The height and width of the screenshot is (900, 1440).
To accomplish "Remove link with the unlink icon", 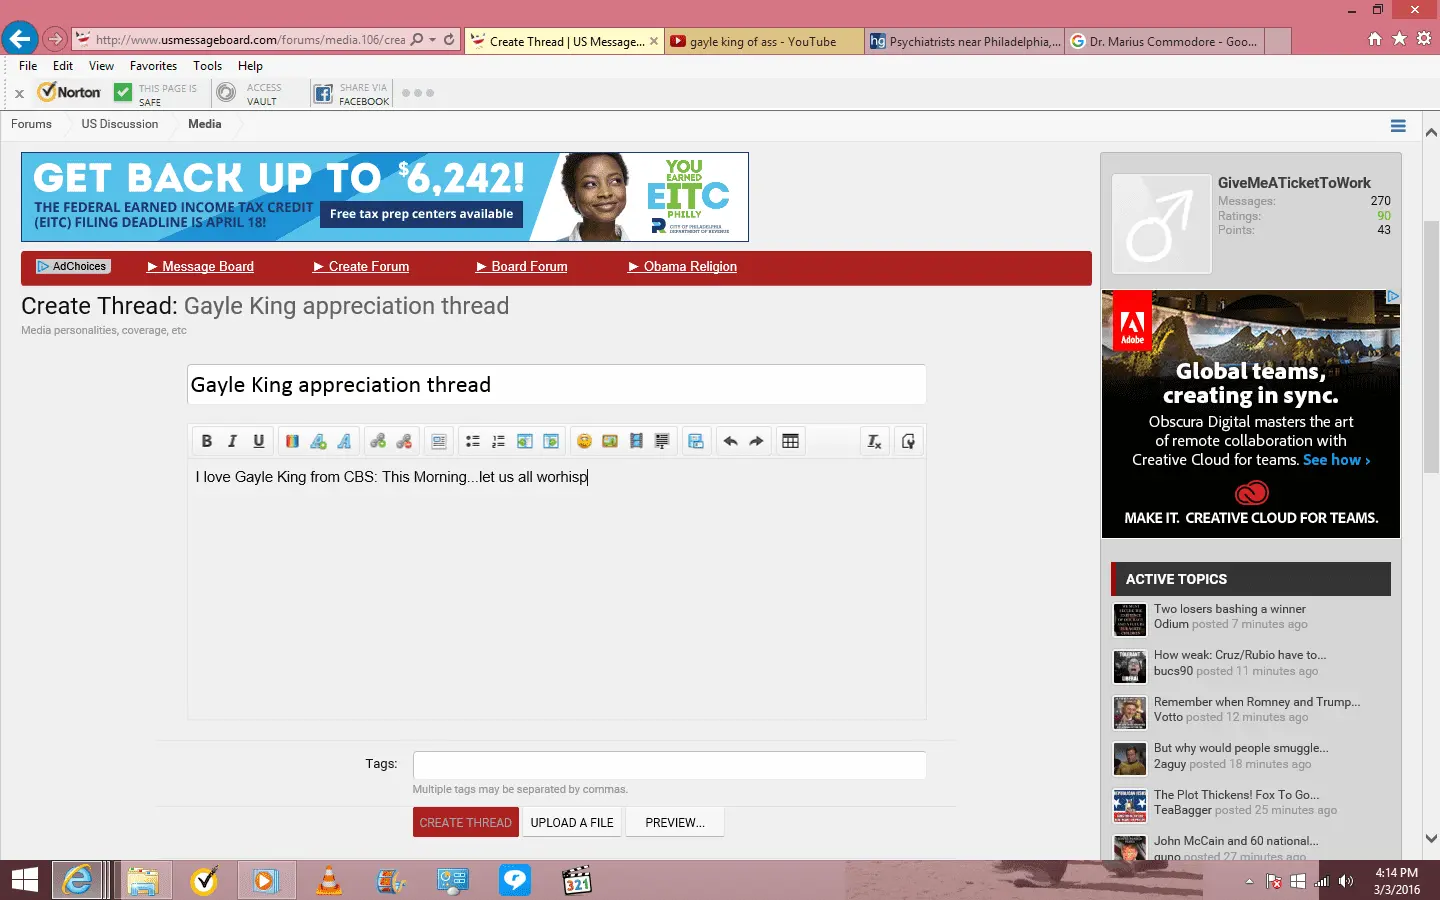I will coord(404,441).
